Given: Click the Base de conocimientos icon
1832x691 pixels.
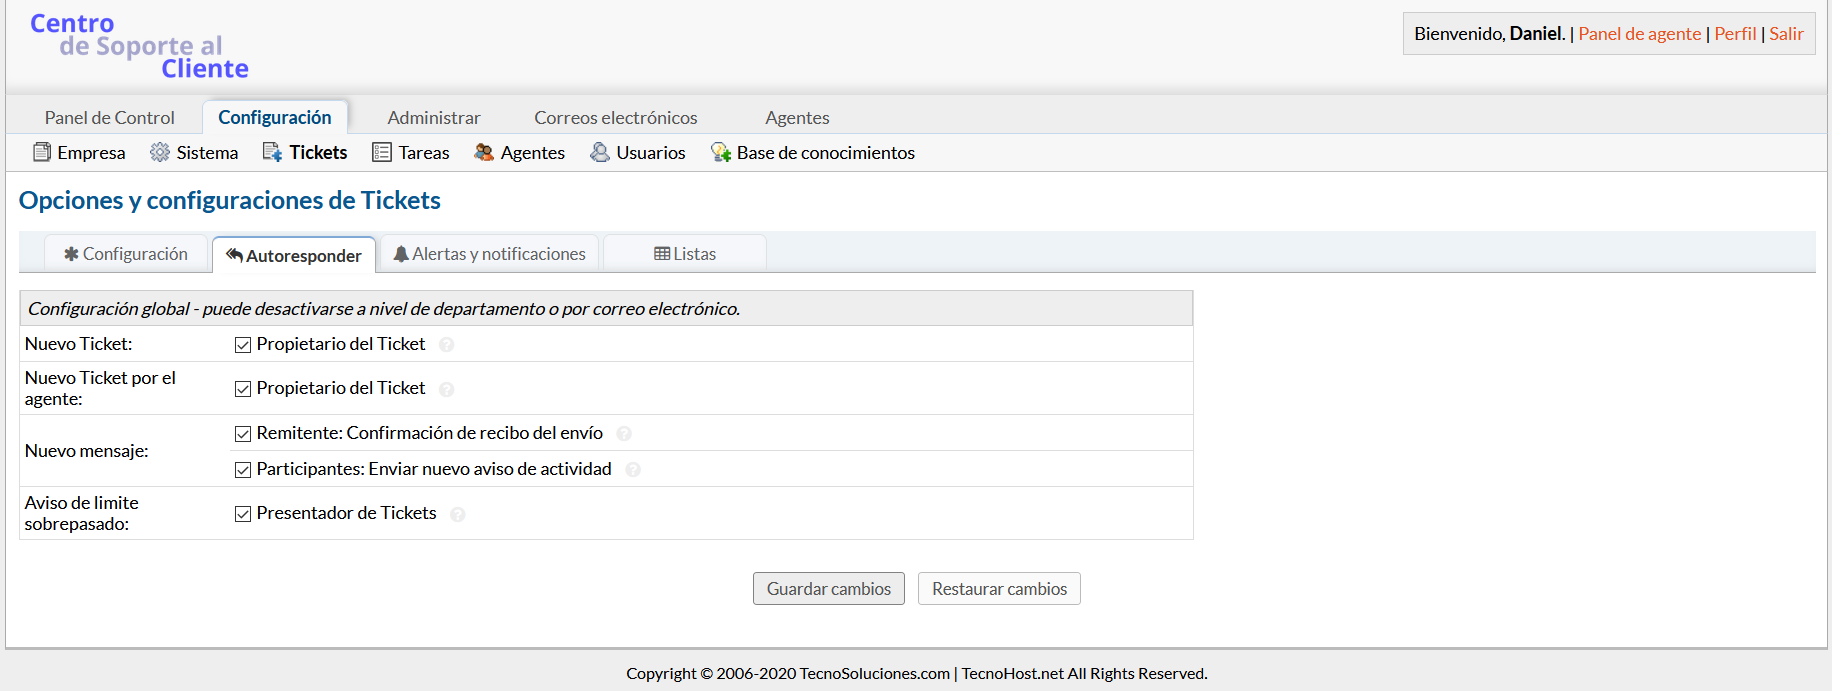Looking at the screenshot, I should click(720, 152).
